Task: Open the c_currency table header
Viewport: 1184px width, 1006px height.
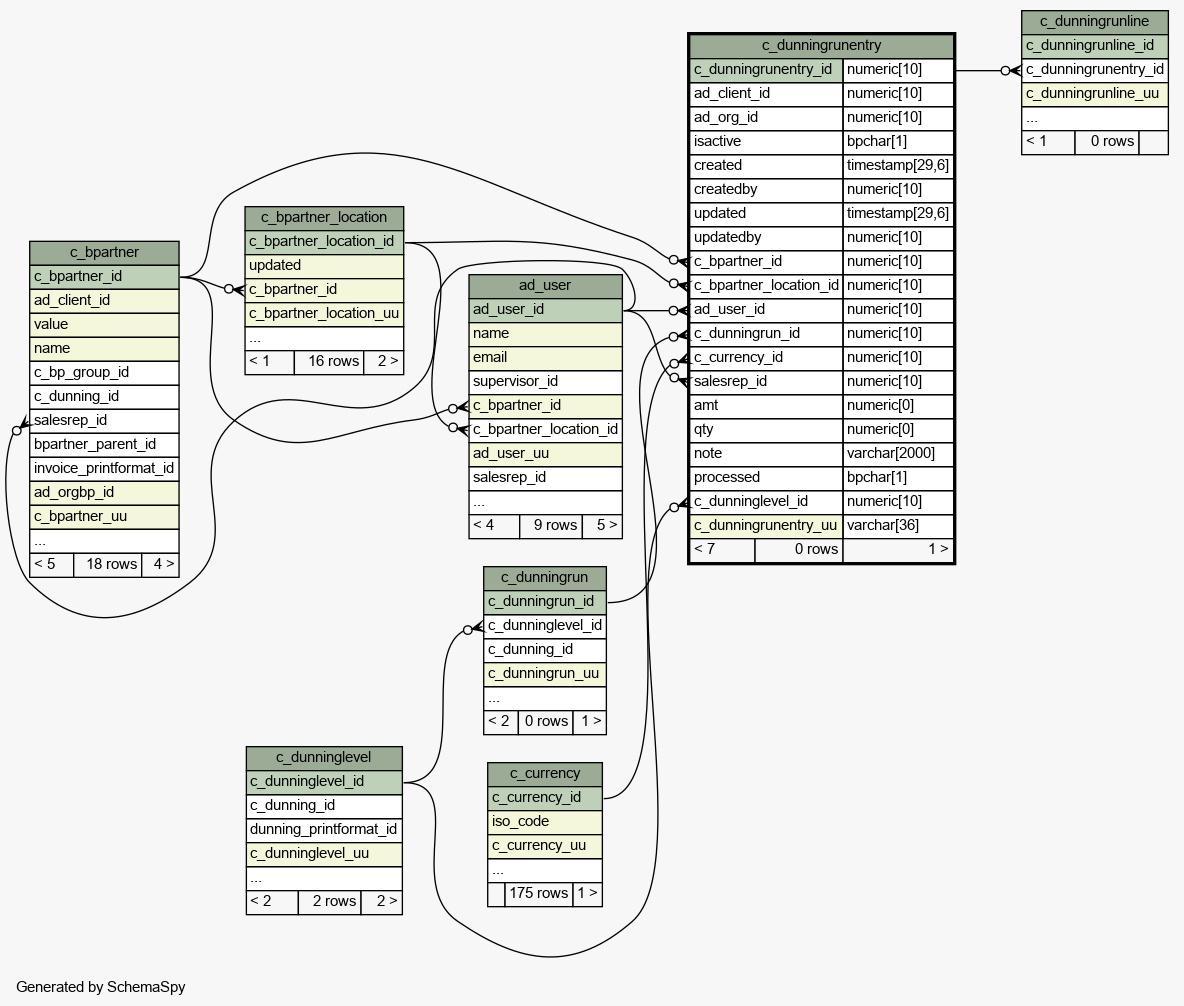Action: [x=544, y=774]
